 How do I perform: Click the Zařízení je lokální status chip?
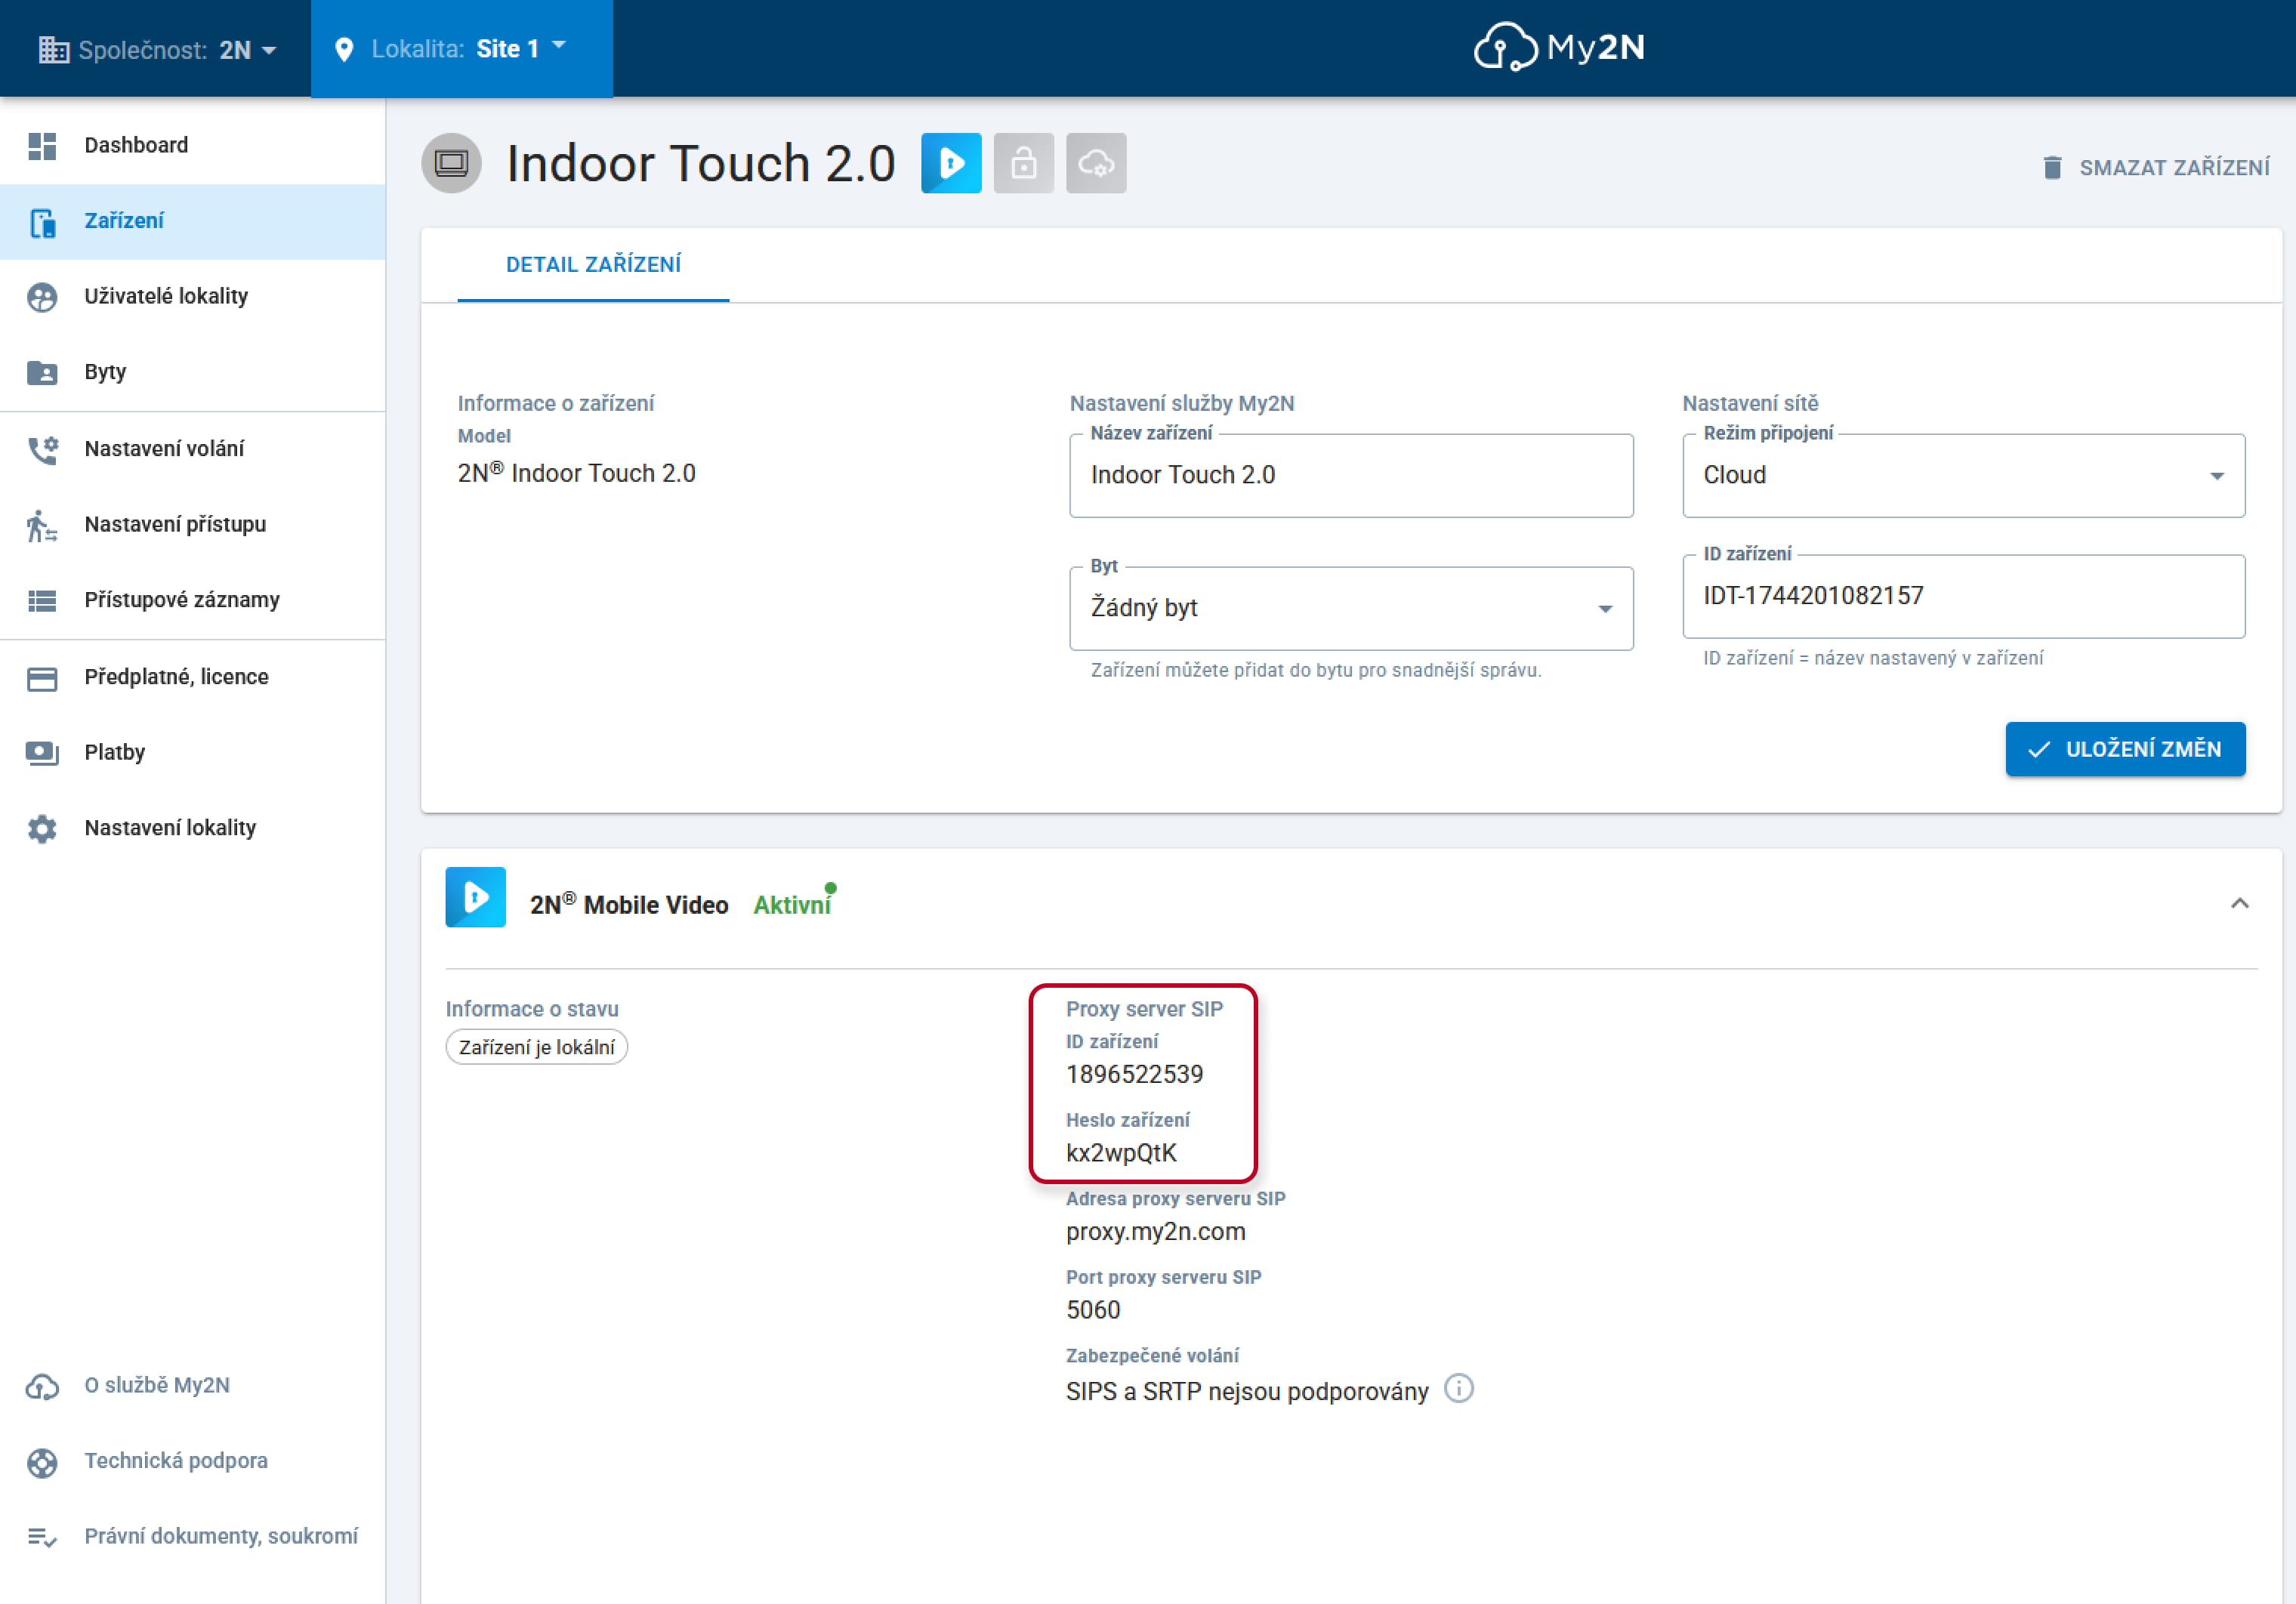[x=537, y=1047]
